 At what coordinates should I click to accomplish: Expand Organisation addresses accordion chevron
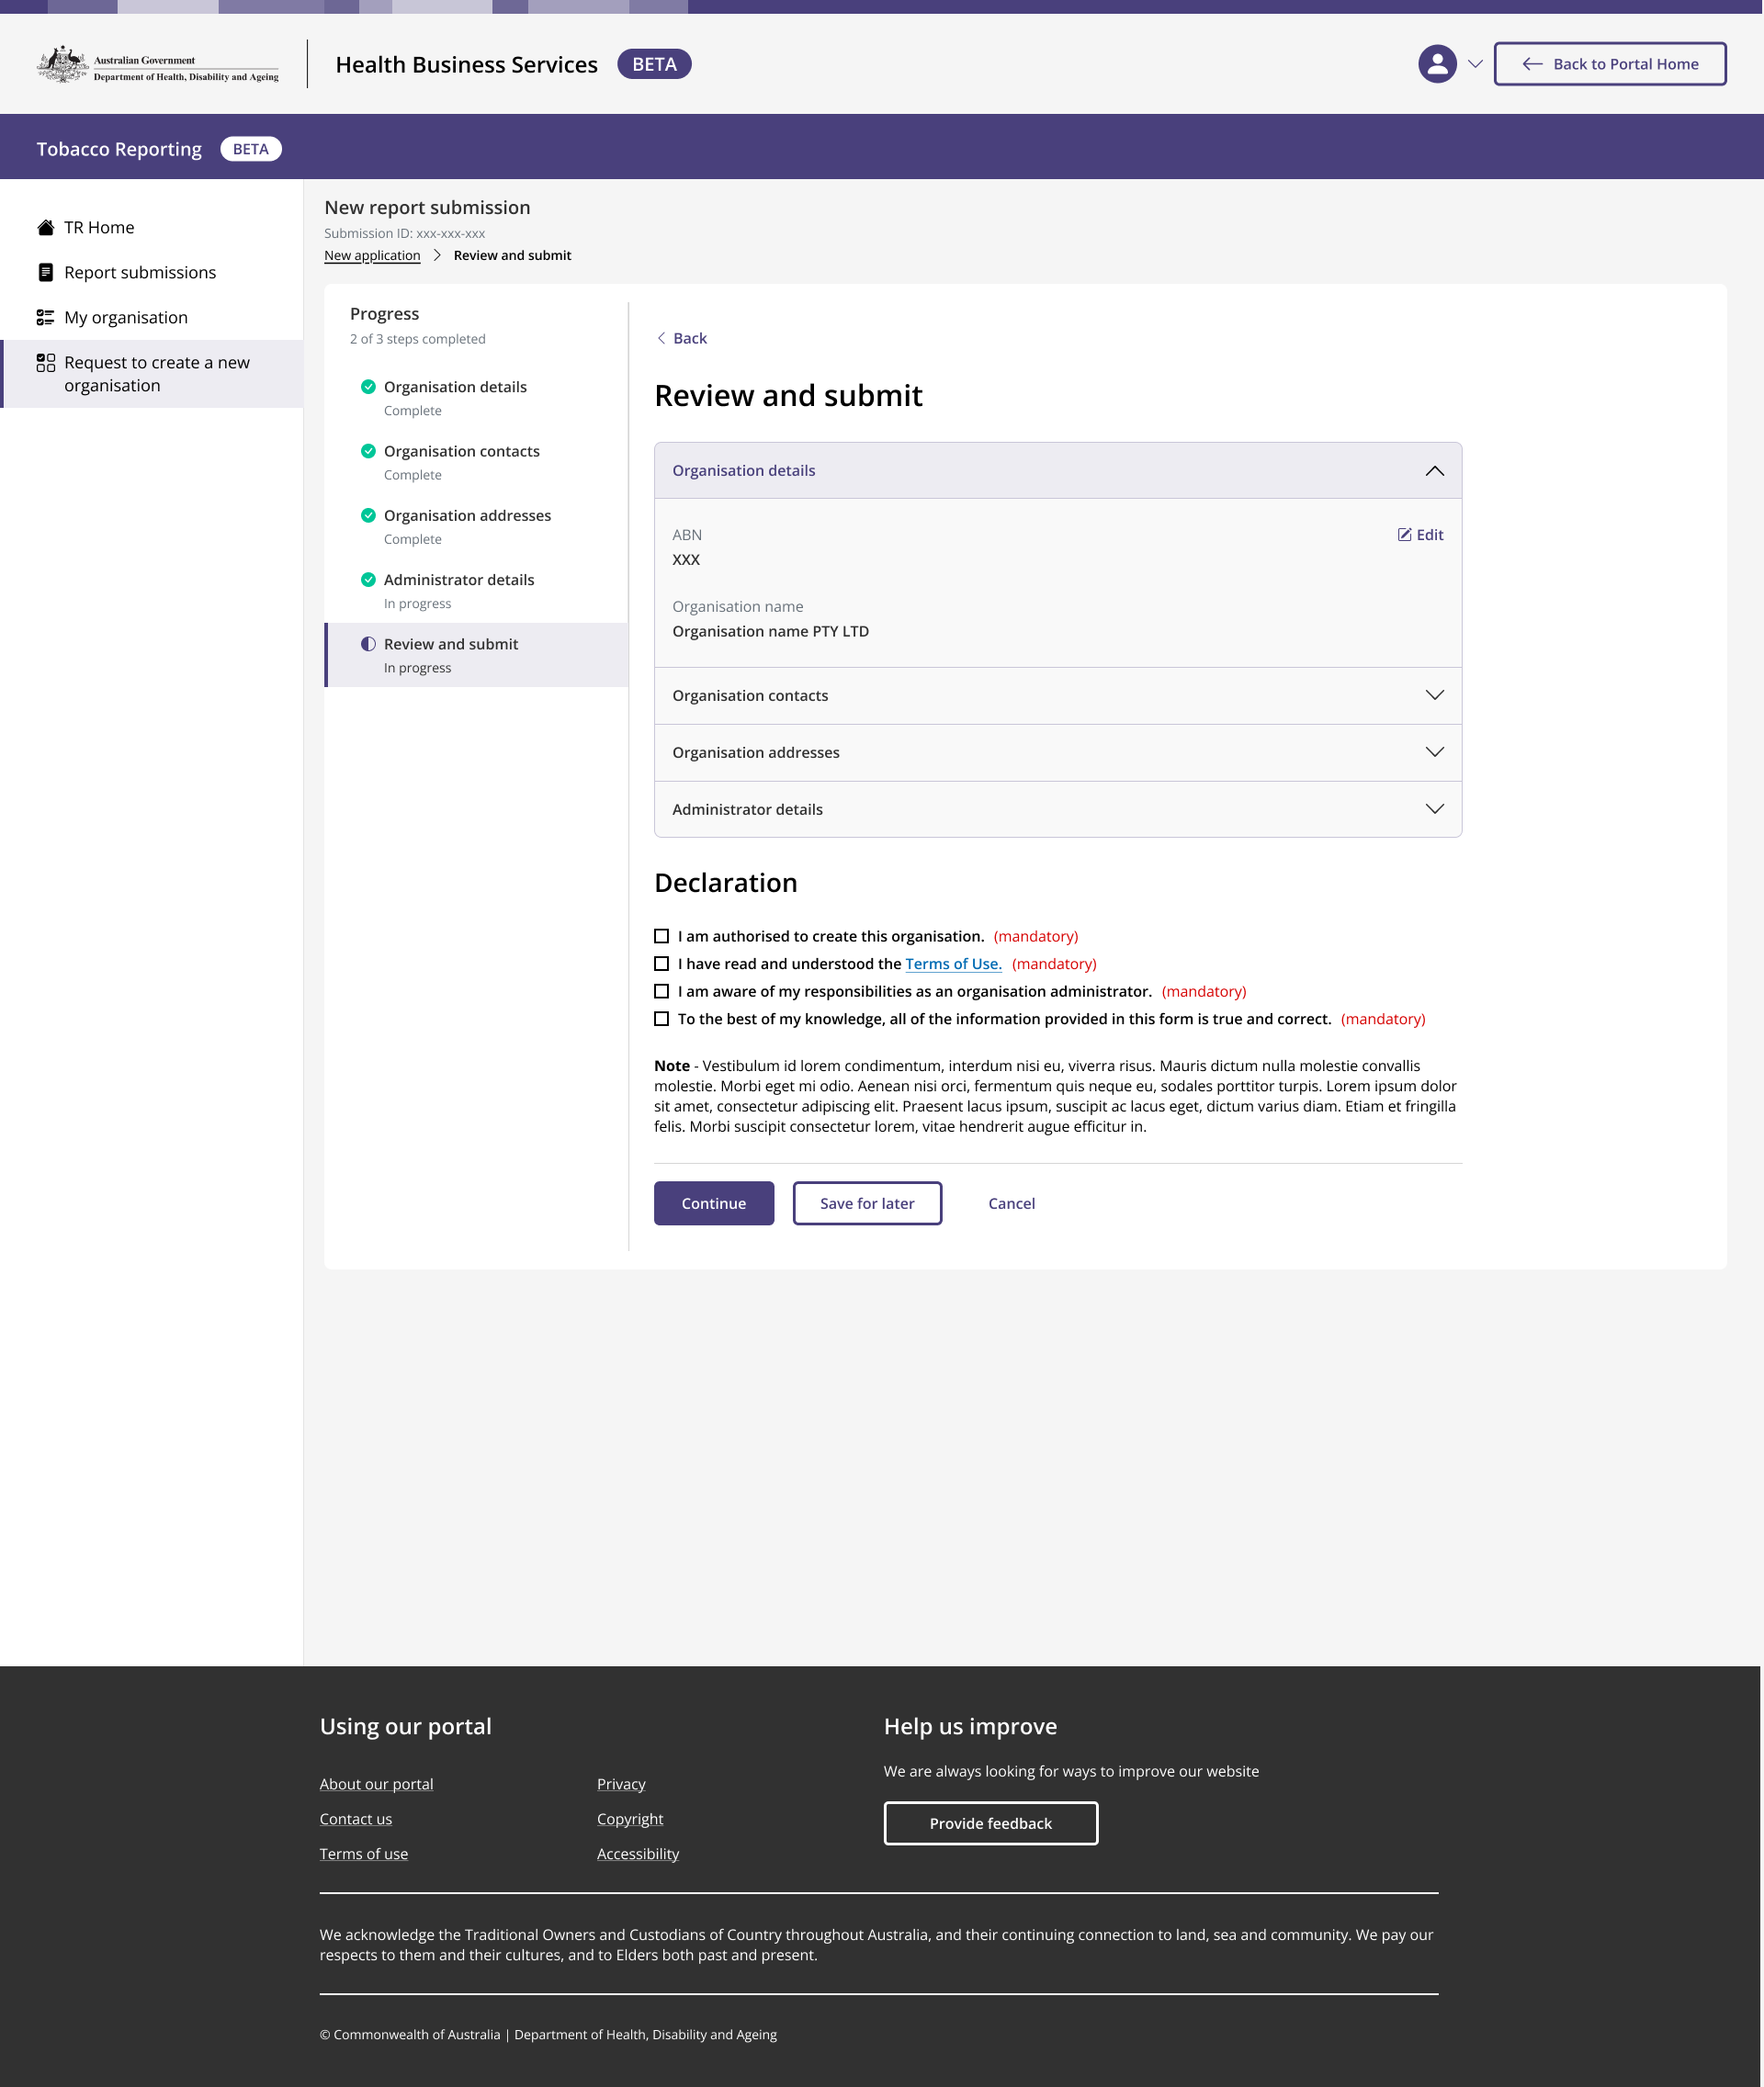1434,752
